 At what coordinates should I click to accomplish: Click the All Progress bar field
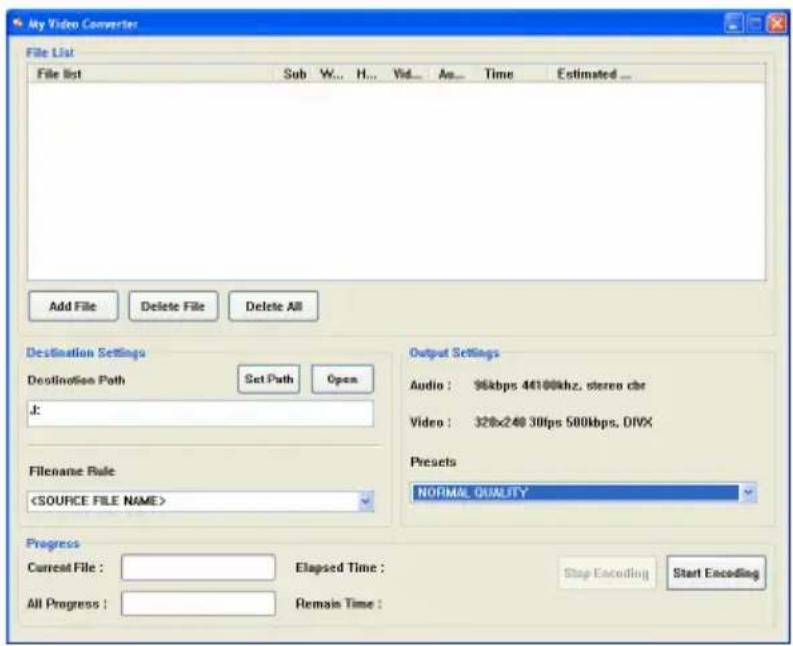pyautogui.click(x=198, y=603)
